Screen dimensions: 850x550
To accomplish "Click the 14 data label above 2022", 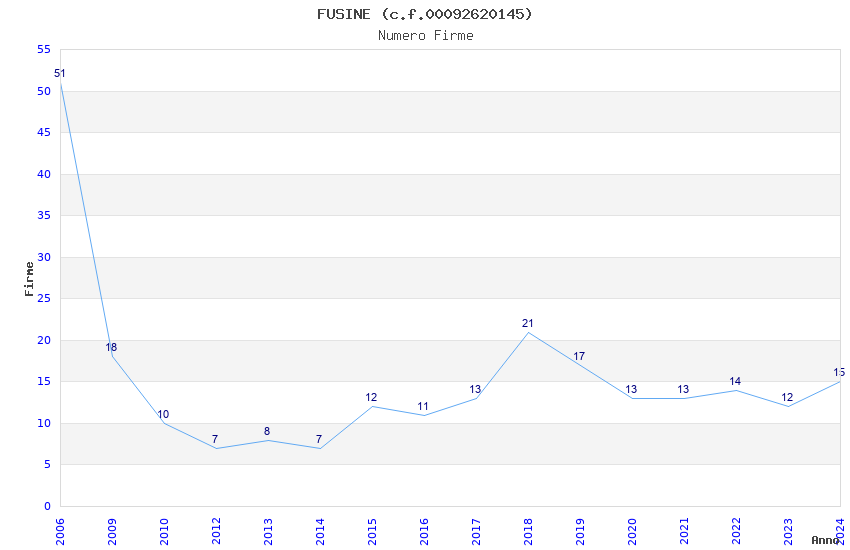I will click(735, 381).
